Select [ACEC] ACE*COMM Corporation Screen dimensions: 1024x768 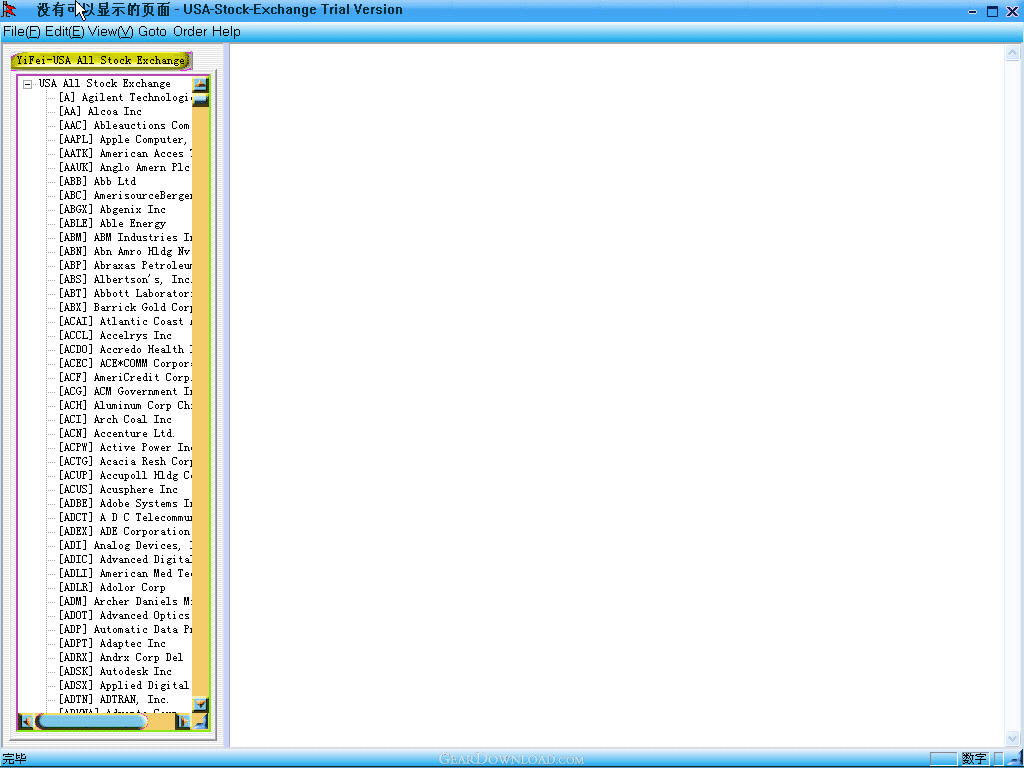[125, 363]
